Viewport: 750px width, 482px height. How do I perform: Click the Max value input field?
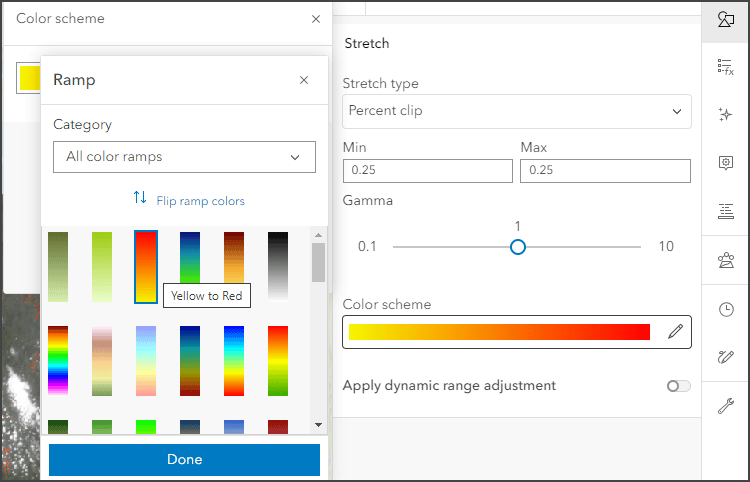pos(605,171)
